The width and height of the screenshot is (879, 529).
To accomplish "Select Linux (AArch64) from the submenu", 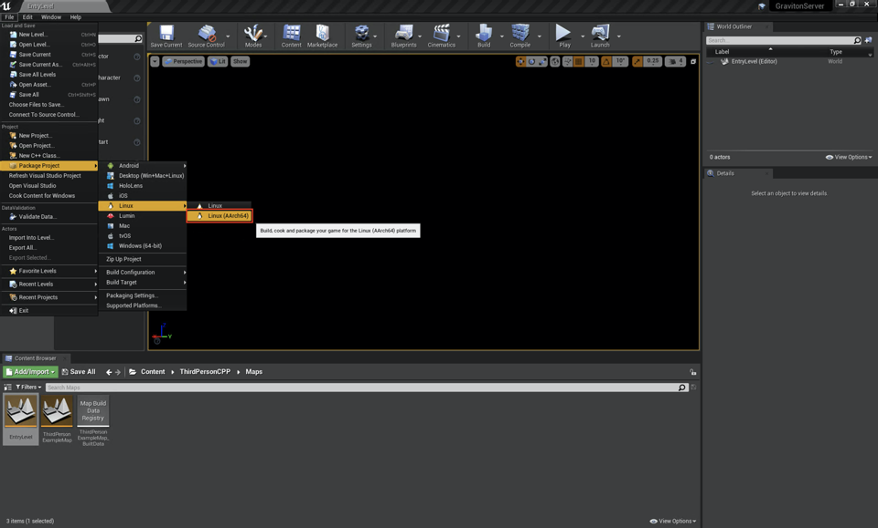I will [228, 216].
